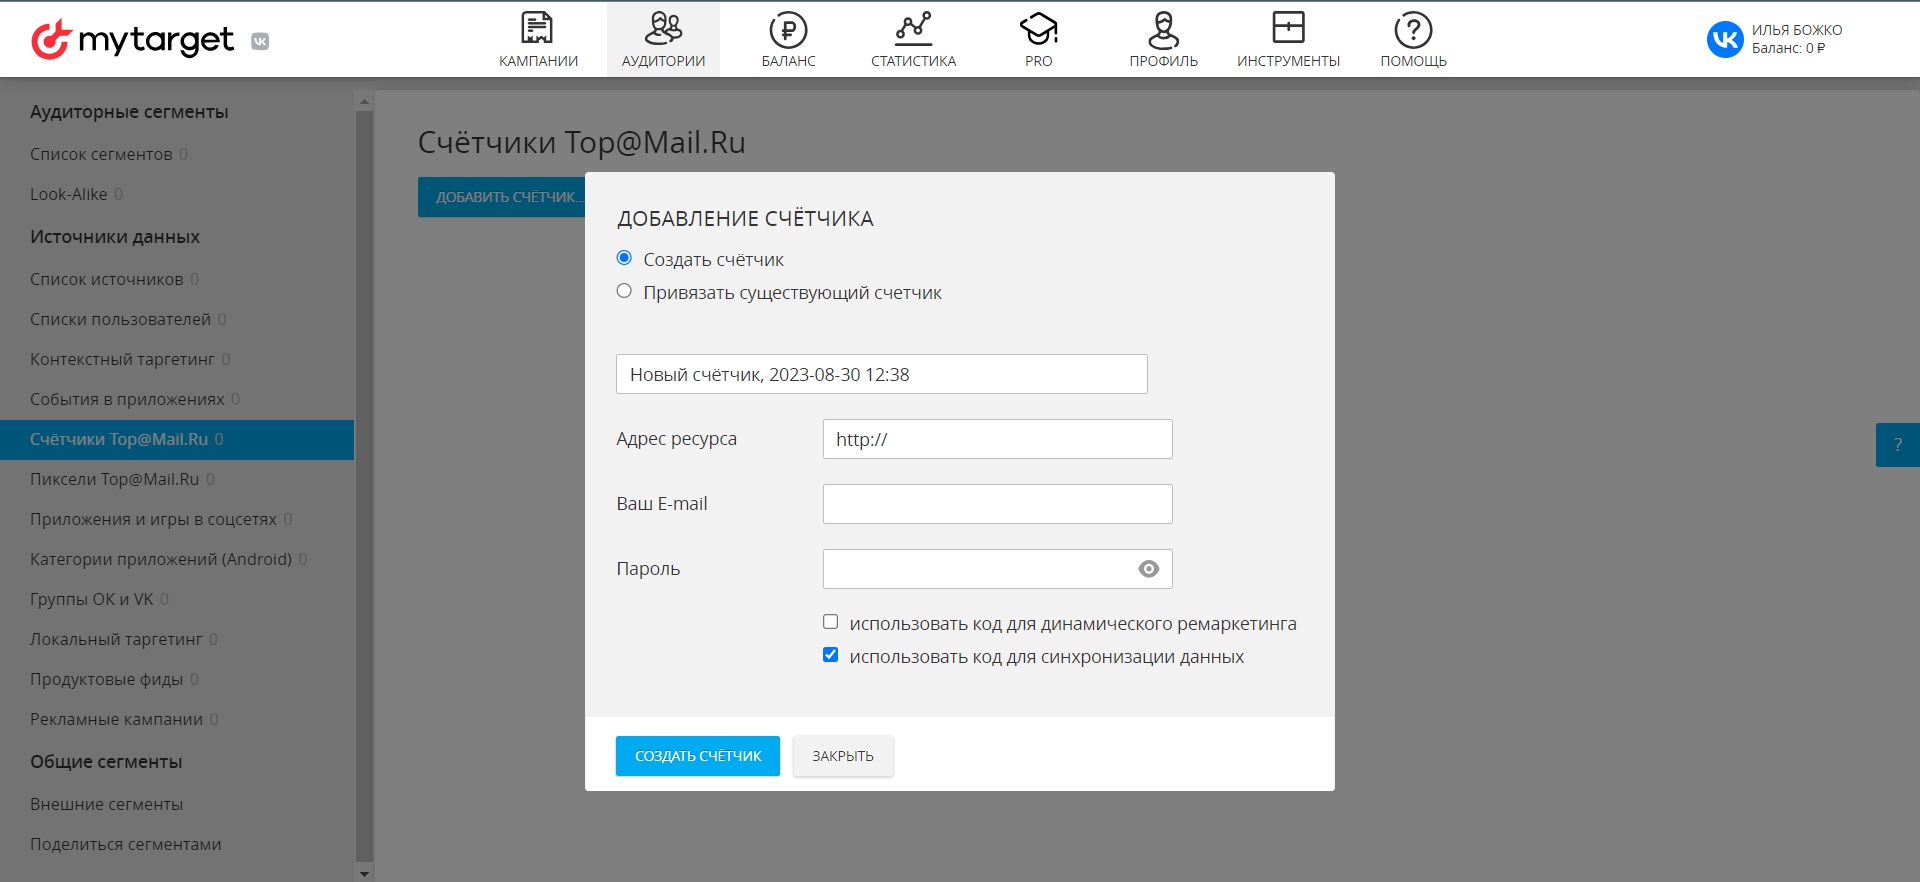1920x882 pixels.
Task: Open Список сегментов in sidebar
Action: click(x=101, y=154)
